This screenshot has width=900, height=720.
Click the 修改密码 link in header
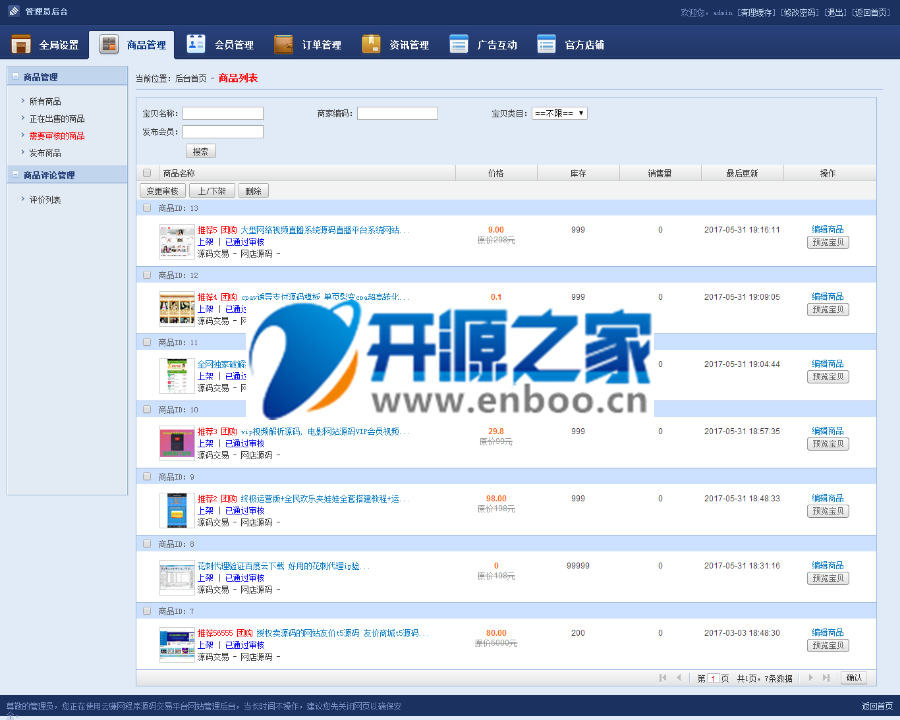pyautogui.click(x=800, y=12)
